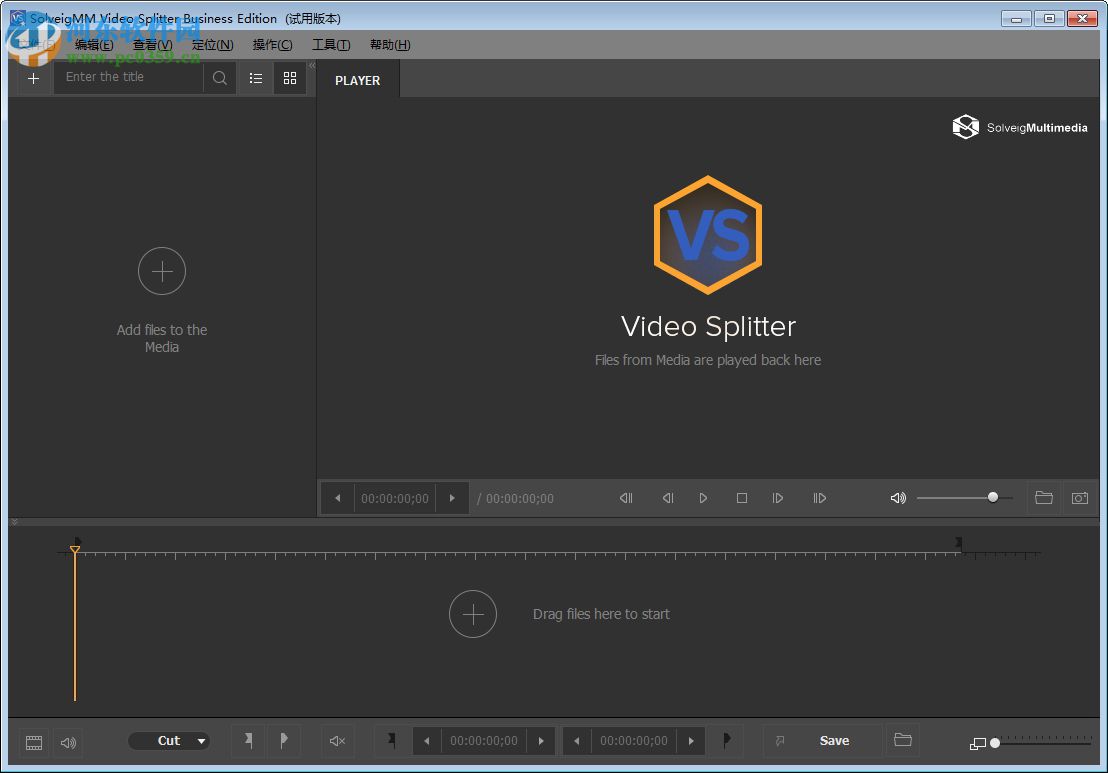Click the add media plus icon
The height and width of the screenshot is (773, 1108).
(x=33, y=78)
